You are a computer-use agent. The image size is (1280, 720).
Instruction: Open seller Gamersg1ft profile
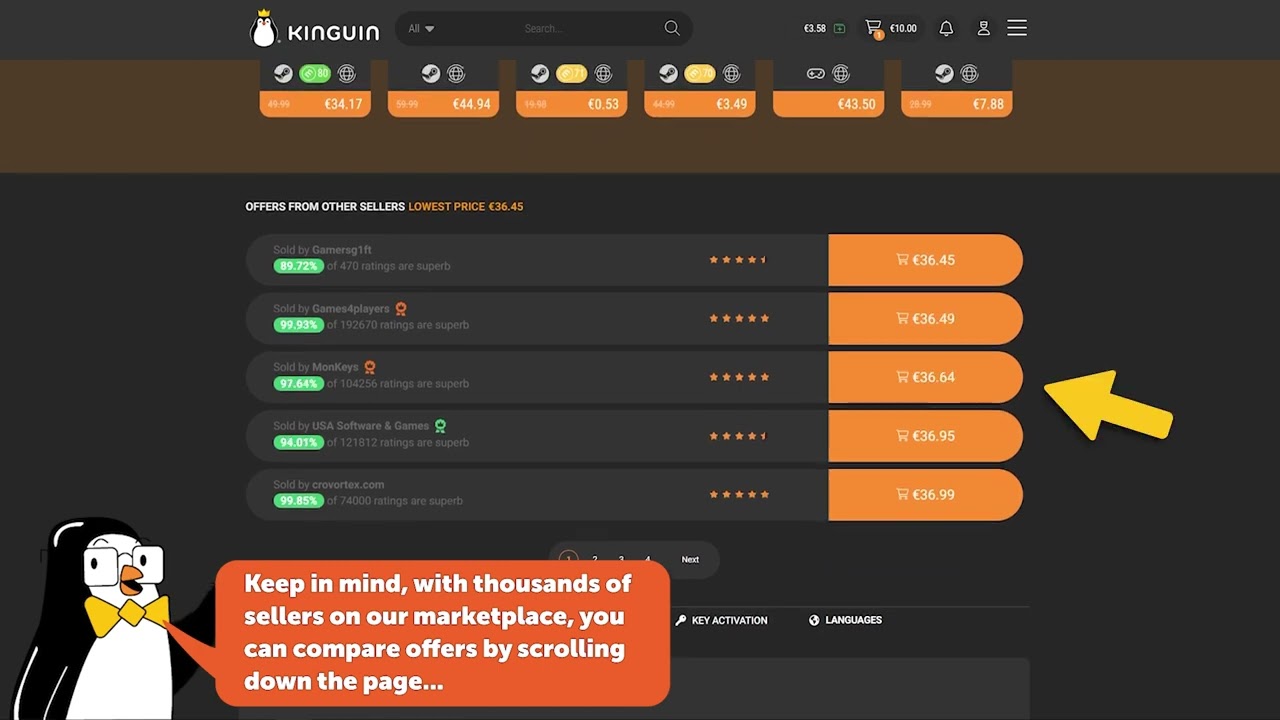pyautogui.click(x=342, y=250)
